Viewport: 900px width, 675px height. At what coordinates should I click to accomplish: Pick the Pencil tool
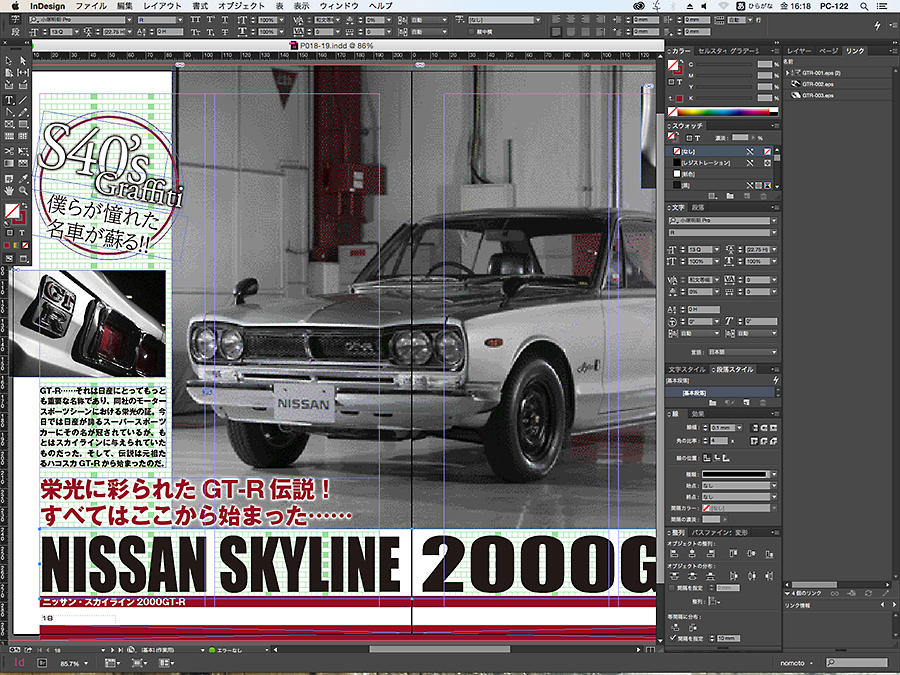coord(23,112)
